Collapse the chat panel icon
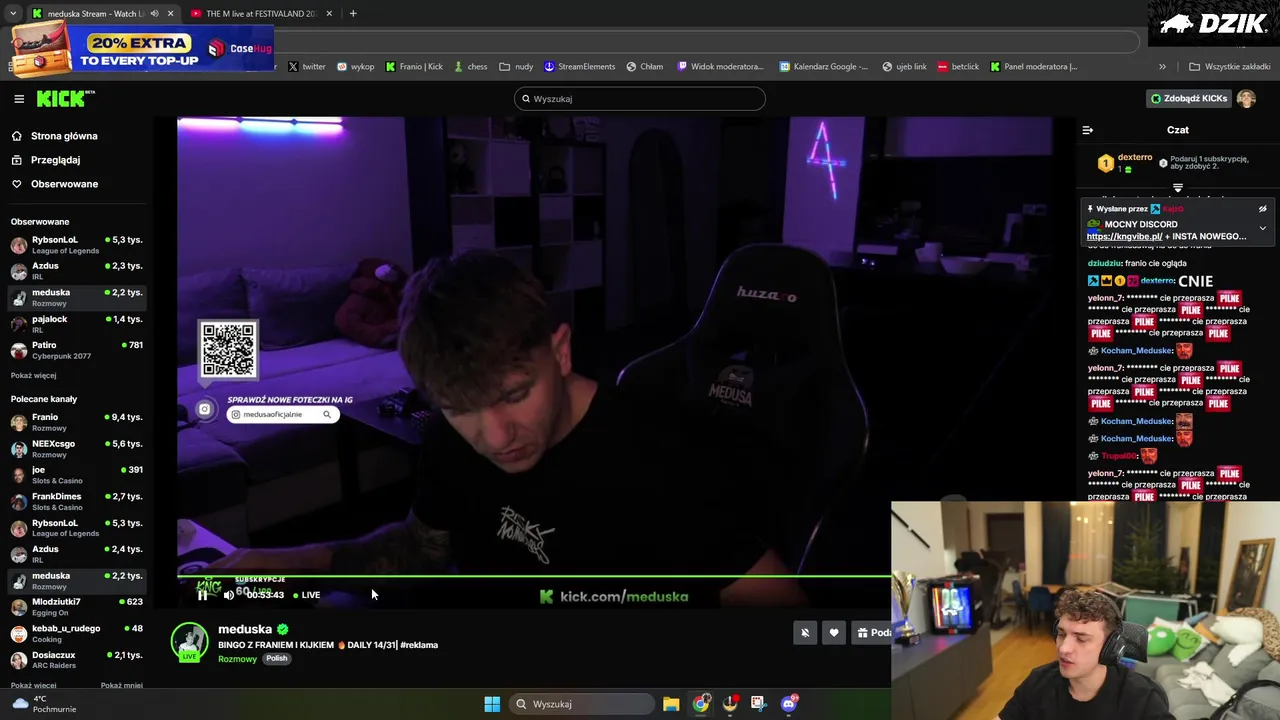 [x=1088, y=130]
